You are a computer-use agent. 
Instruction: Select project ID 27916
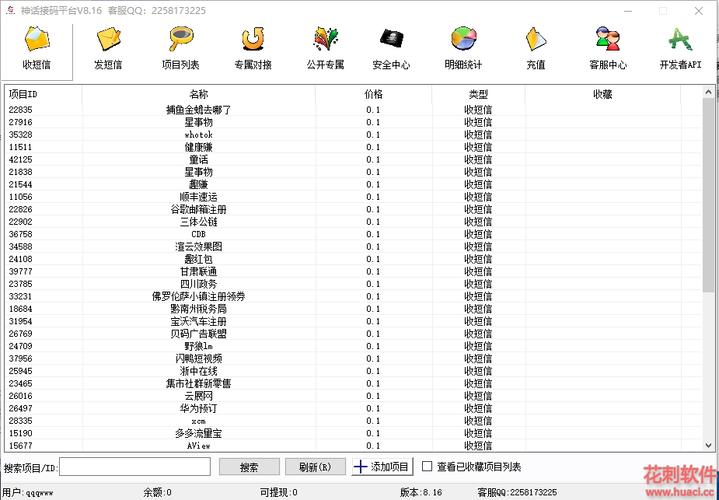[x=353, y=122]
